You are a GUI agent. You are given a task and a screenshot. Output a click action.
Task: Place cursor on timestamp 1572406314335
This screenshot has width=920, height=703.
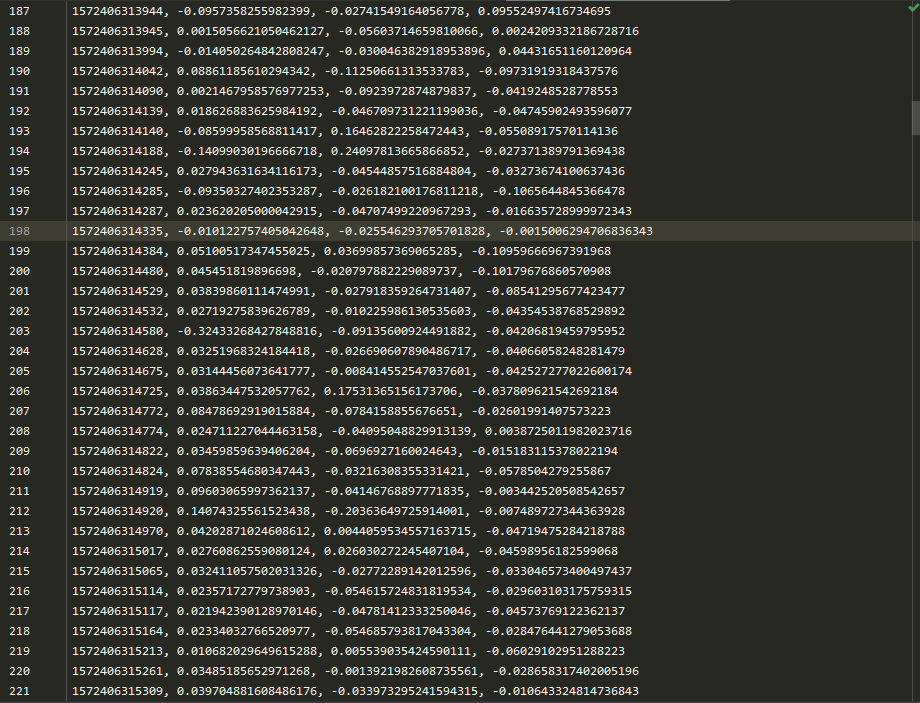coord(120,231)
